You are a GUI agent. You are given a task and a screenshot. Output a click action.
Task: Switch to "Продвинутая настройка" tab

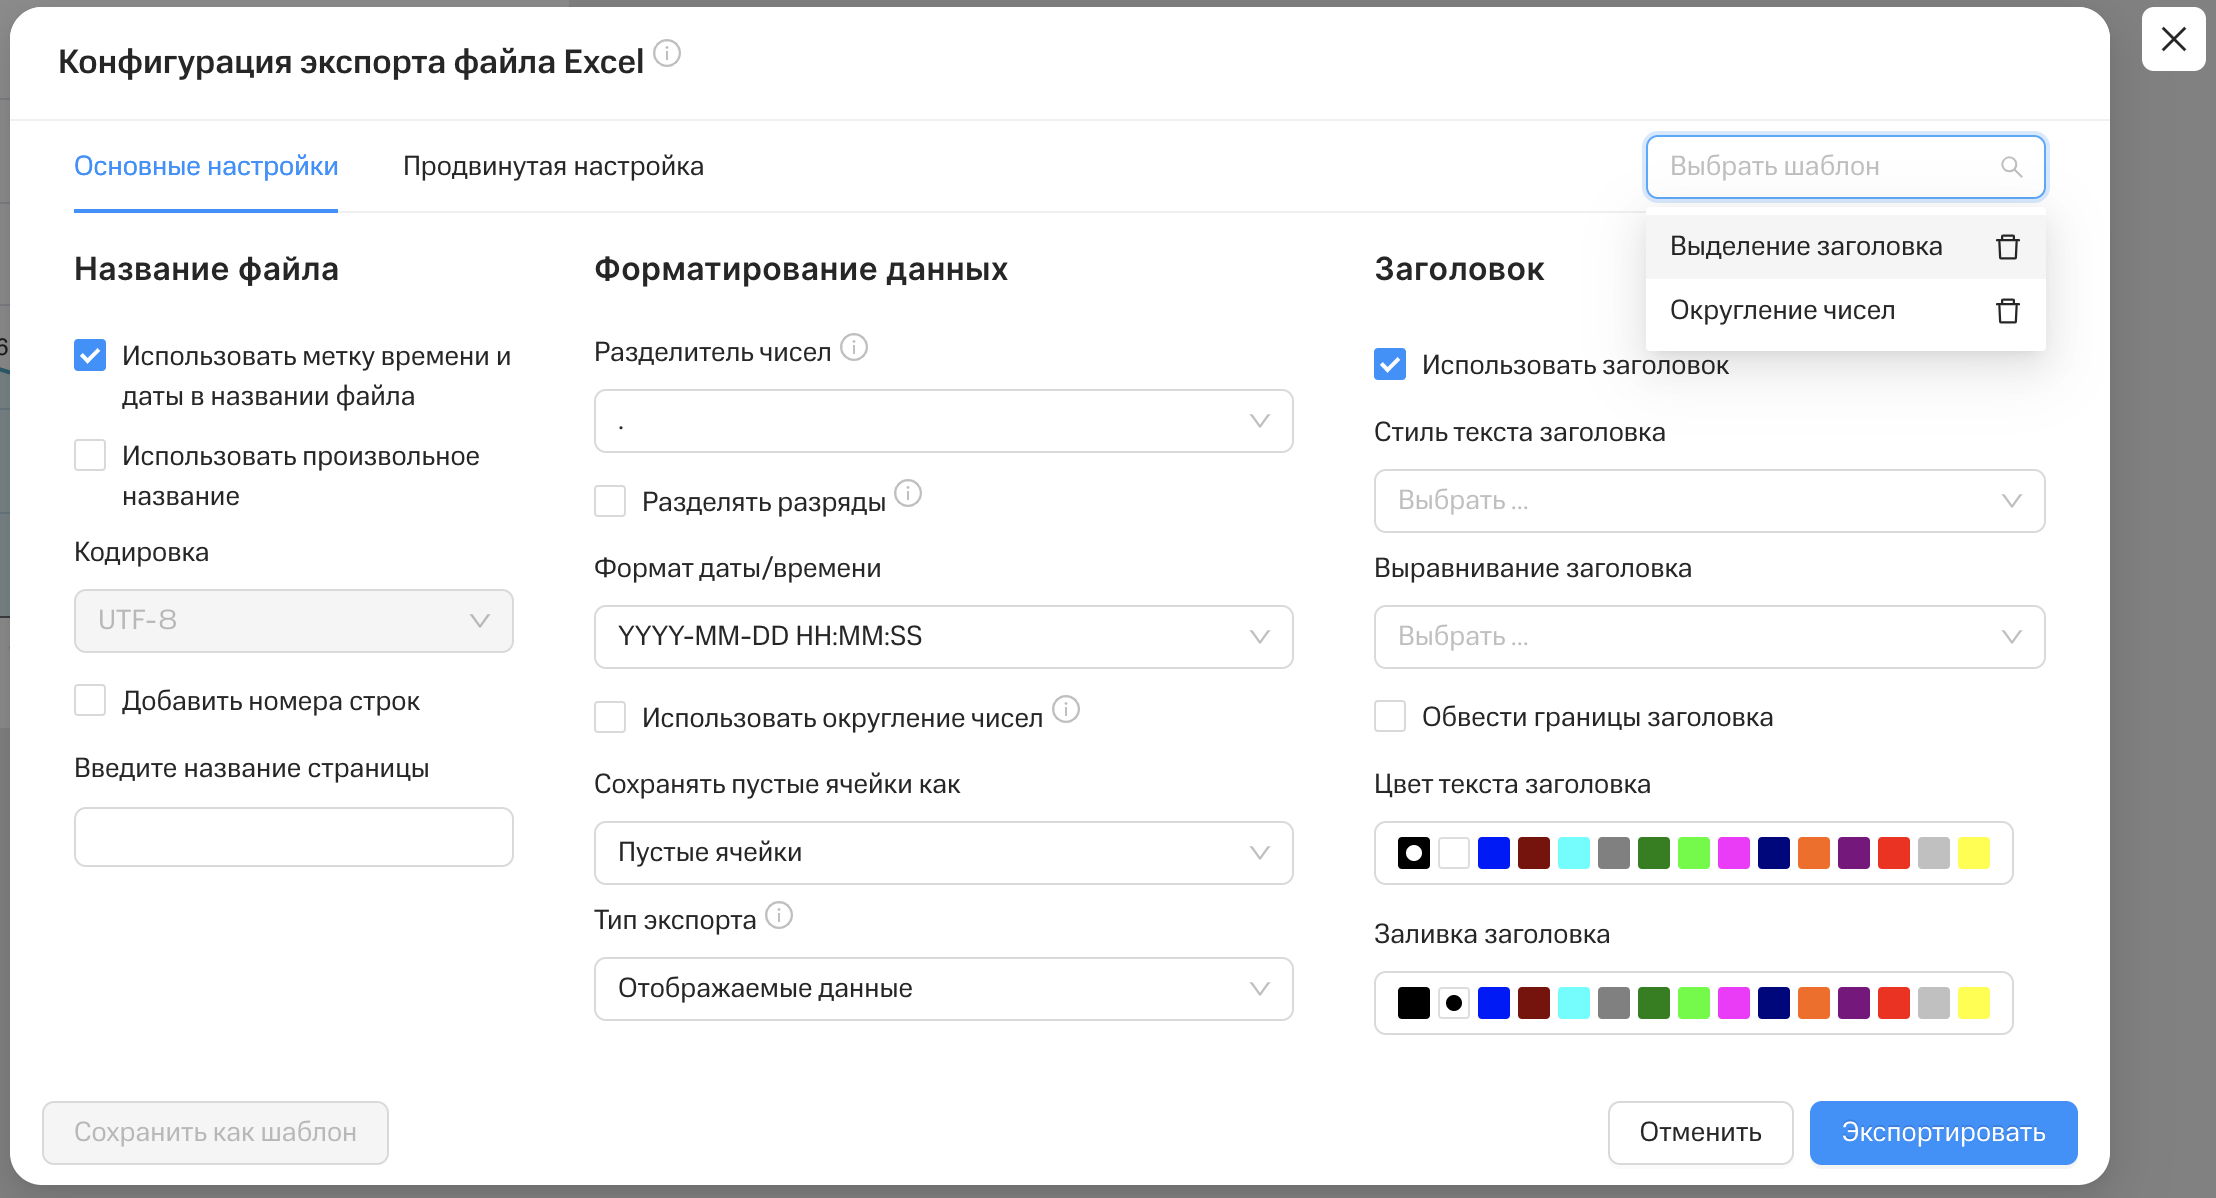pos(553,166)
